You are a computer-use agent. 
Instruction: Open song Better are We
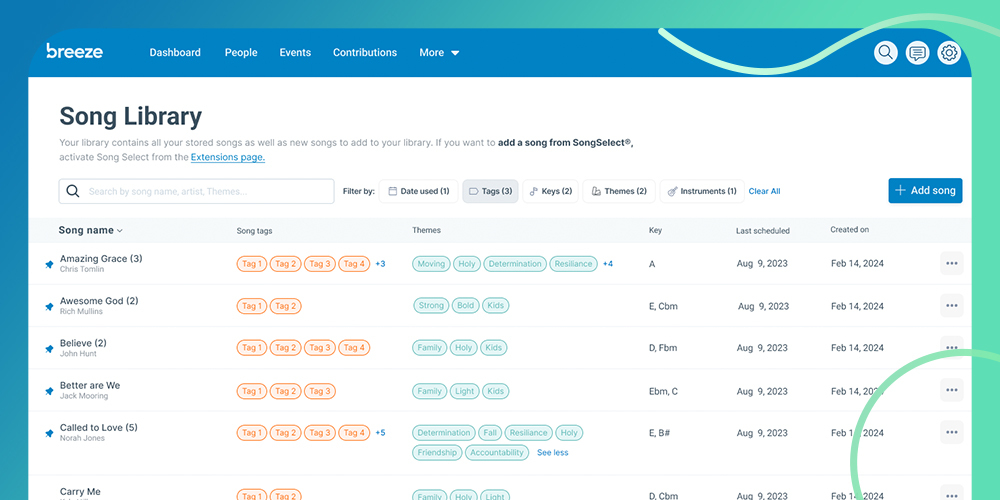[x=90, y=385]
